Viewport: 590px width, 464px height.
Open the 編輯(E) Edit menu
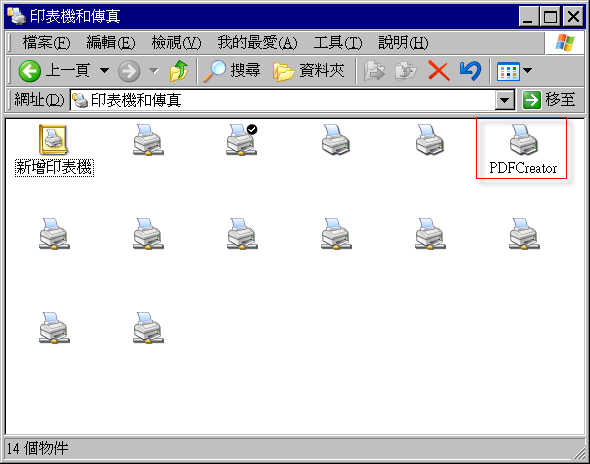coord(111,43)
